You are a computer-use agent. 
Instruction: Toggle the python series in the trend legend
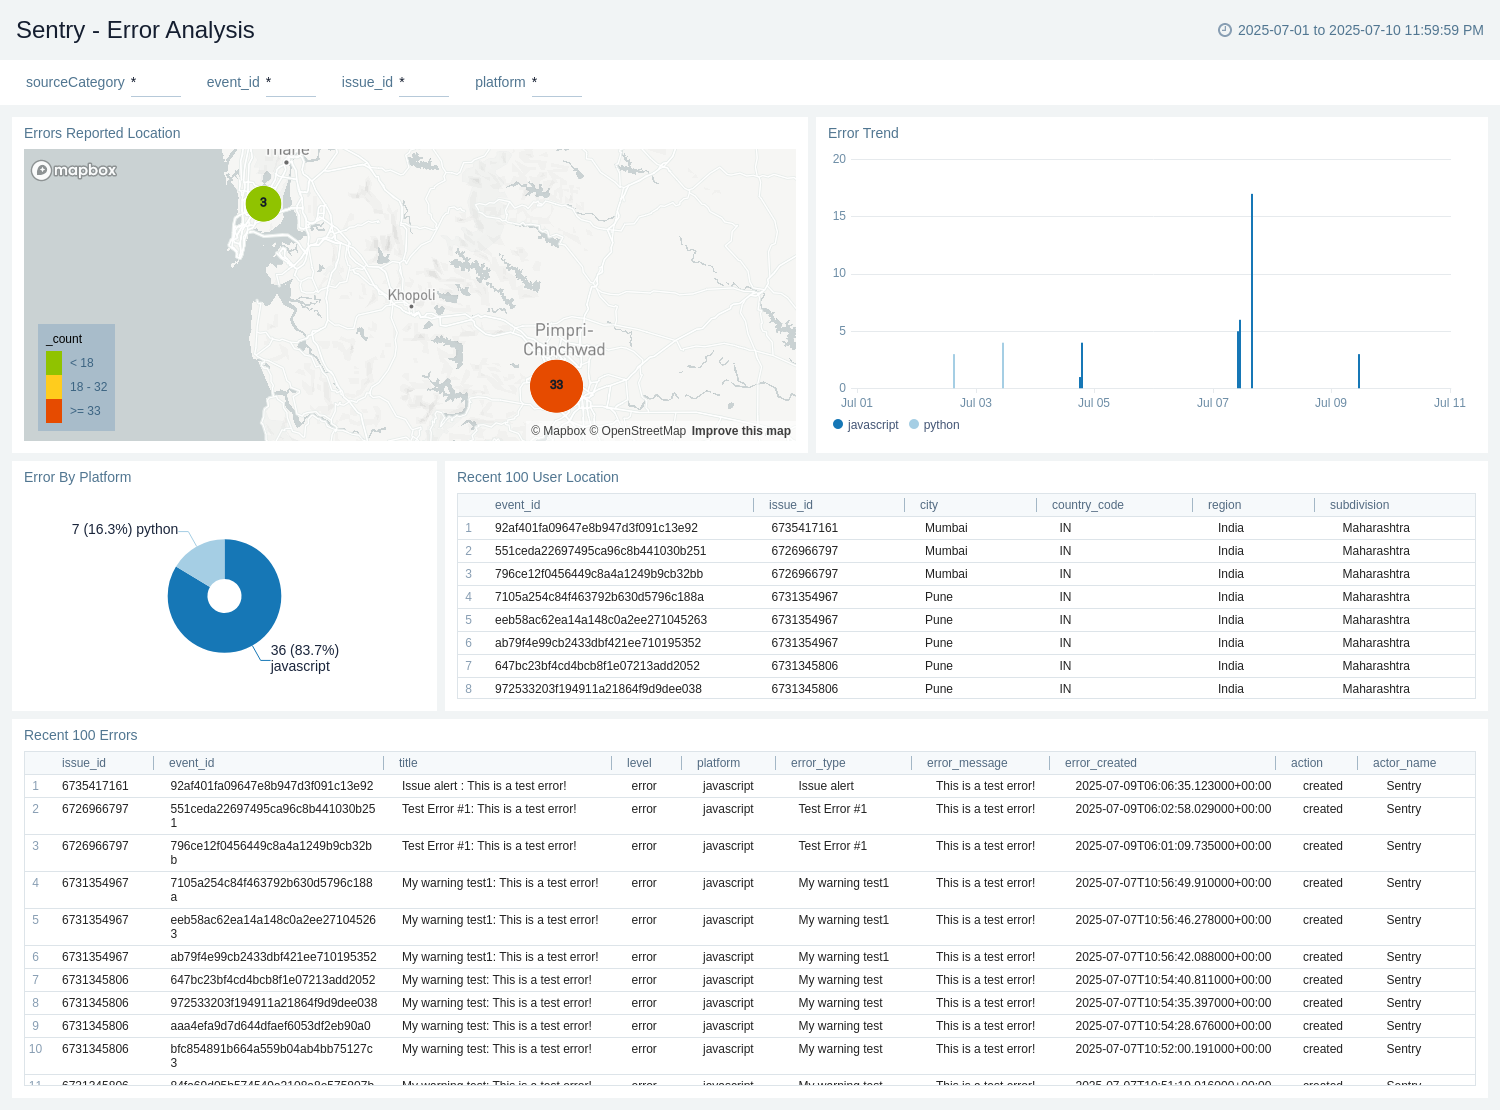(x=934, y=425)
